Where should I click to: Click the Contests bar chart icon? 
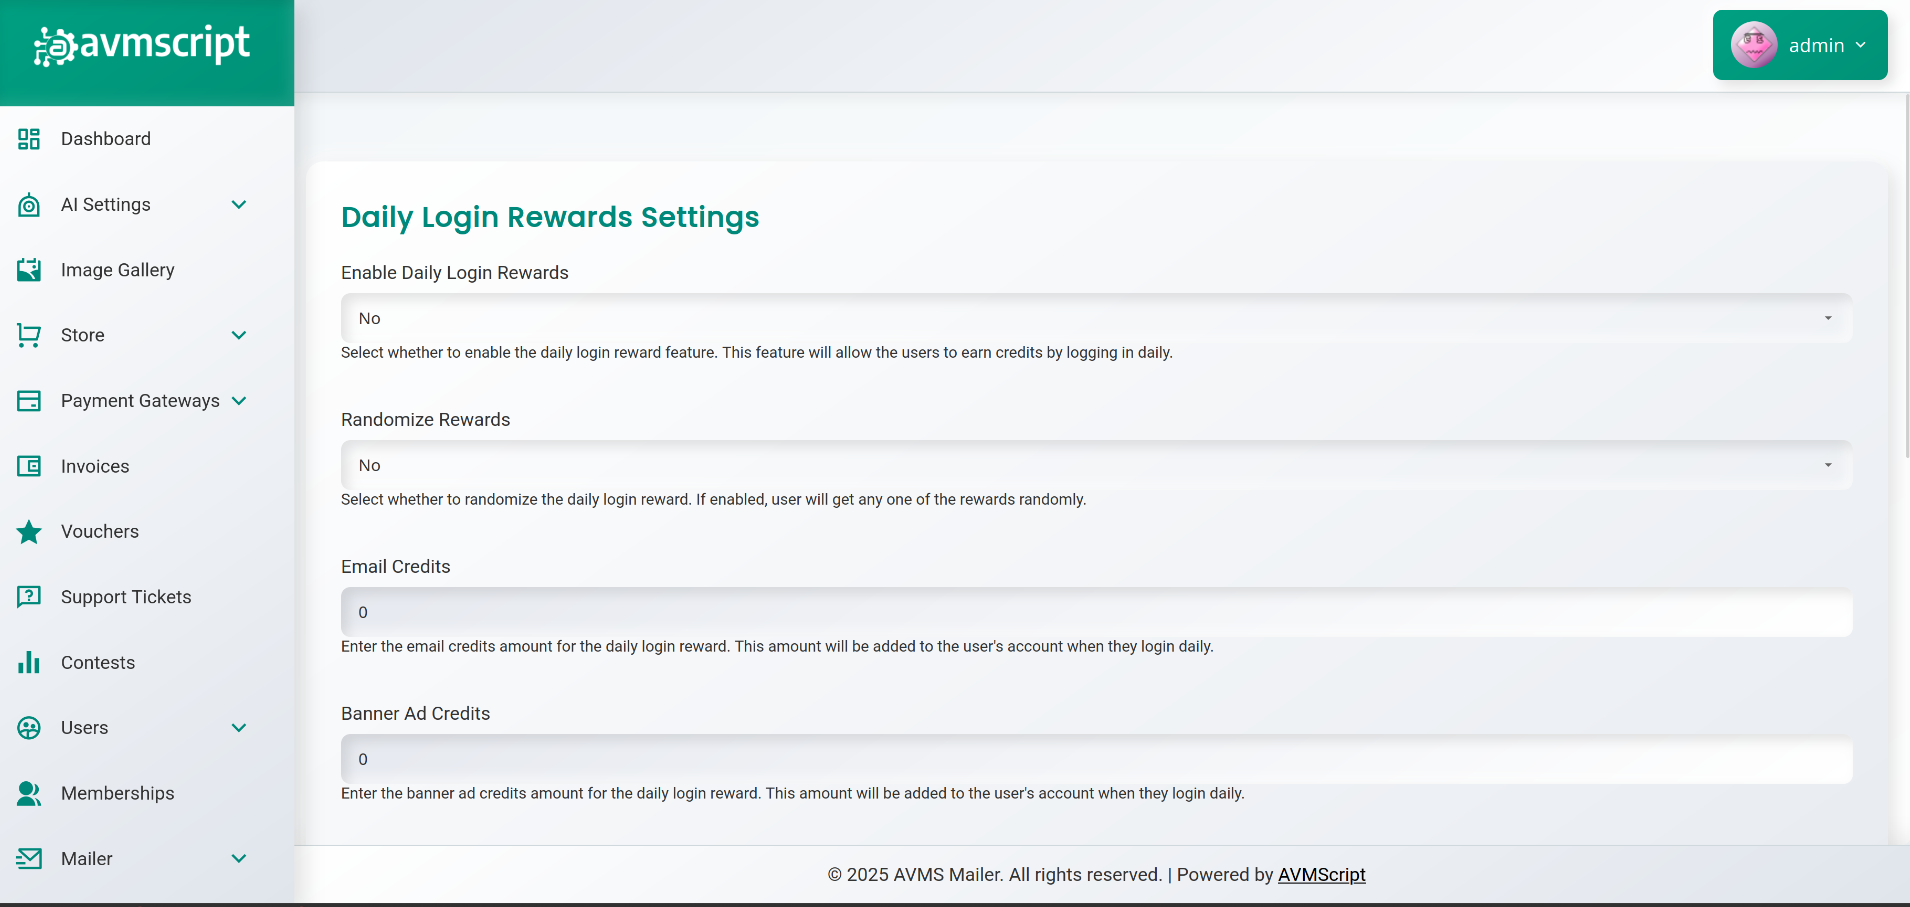(29, 662)
